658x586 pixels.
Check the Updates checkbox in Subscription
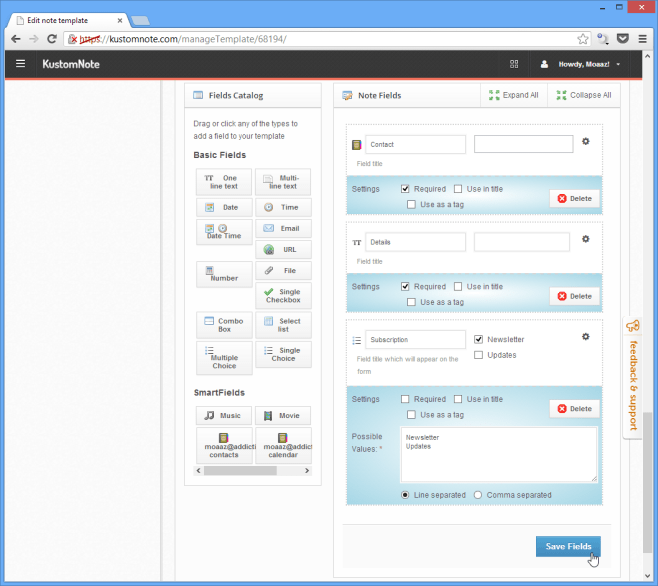click(x=479, y=355)
